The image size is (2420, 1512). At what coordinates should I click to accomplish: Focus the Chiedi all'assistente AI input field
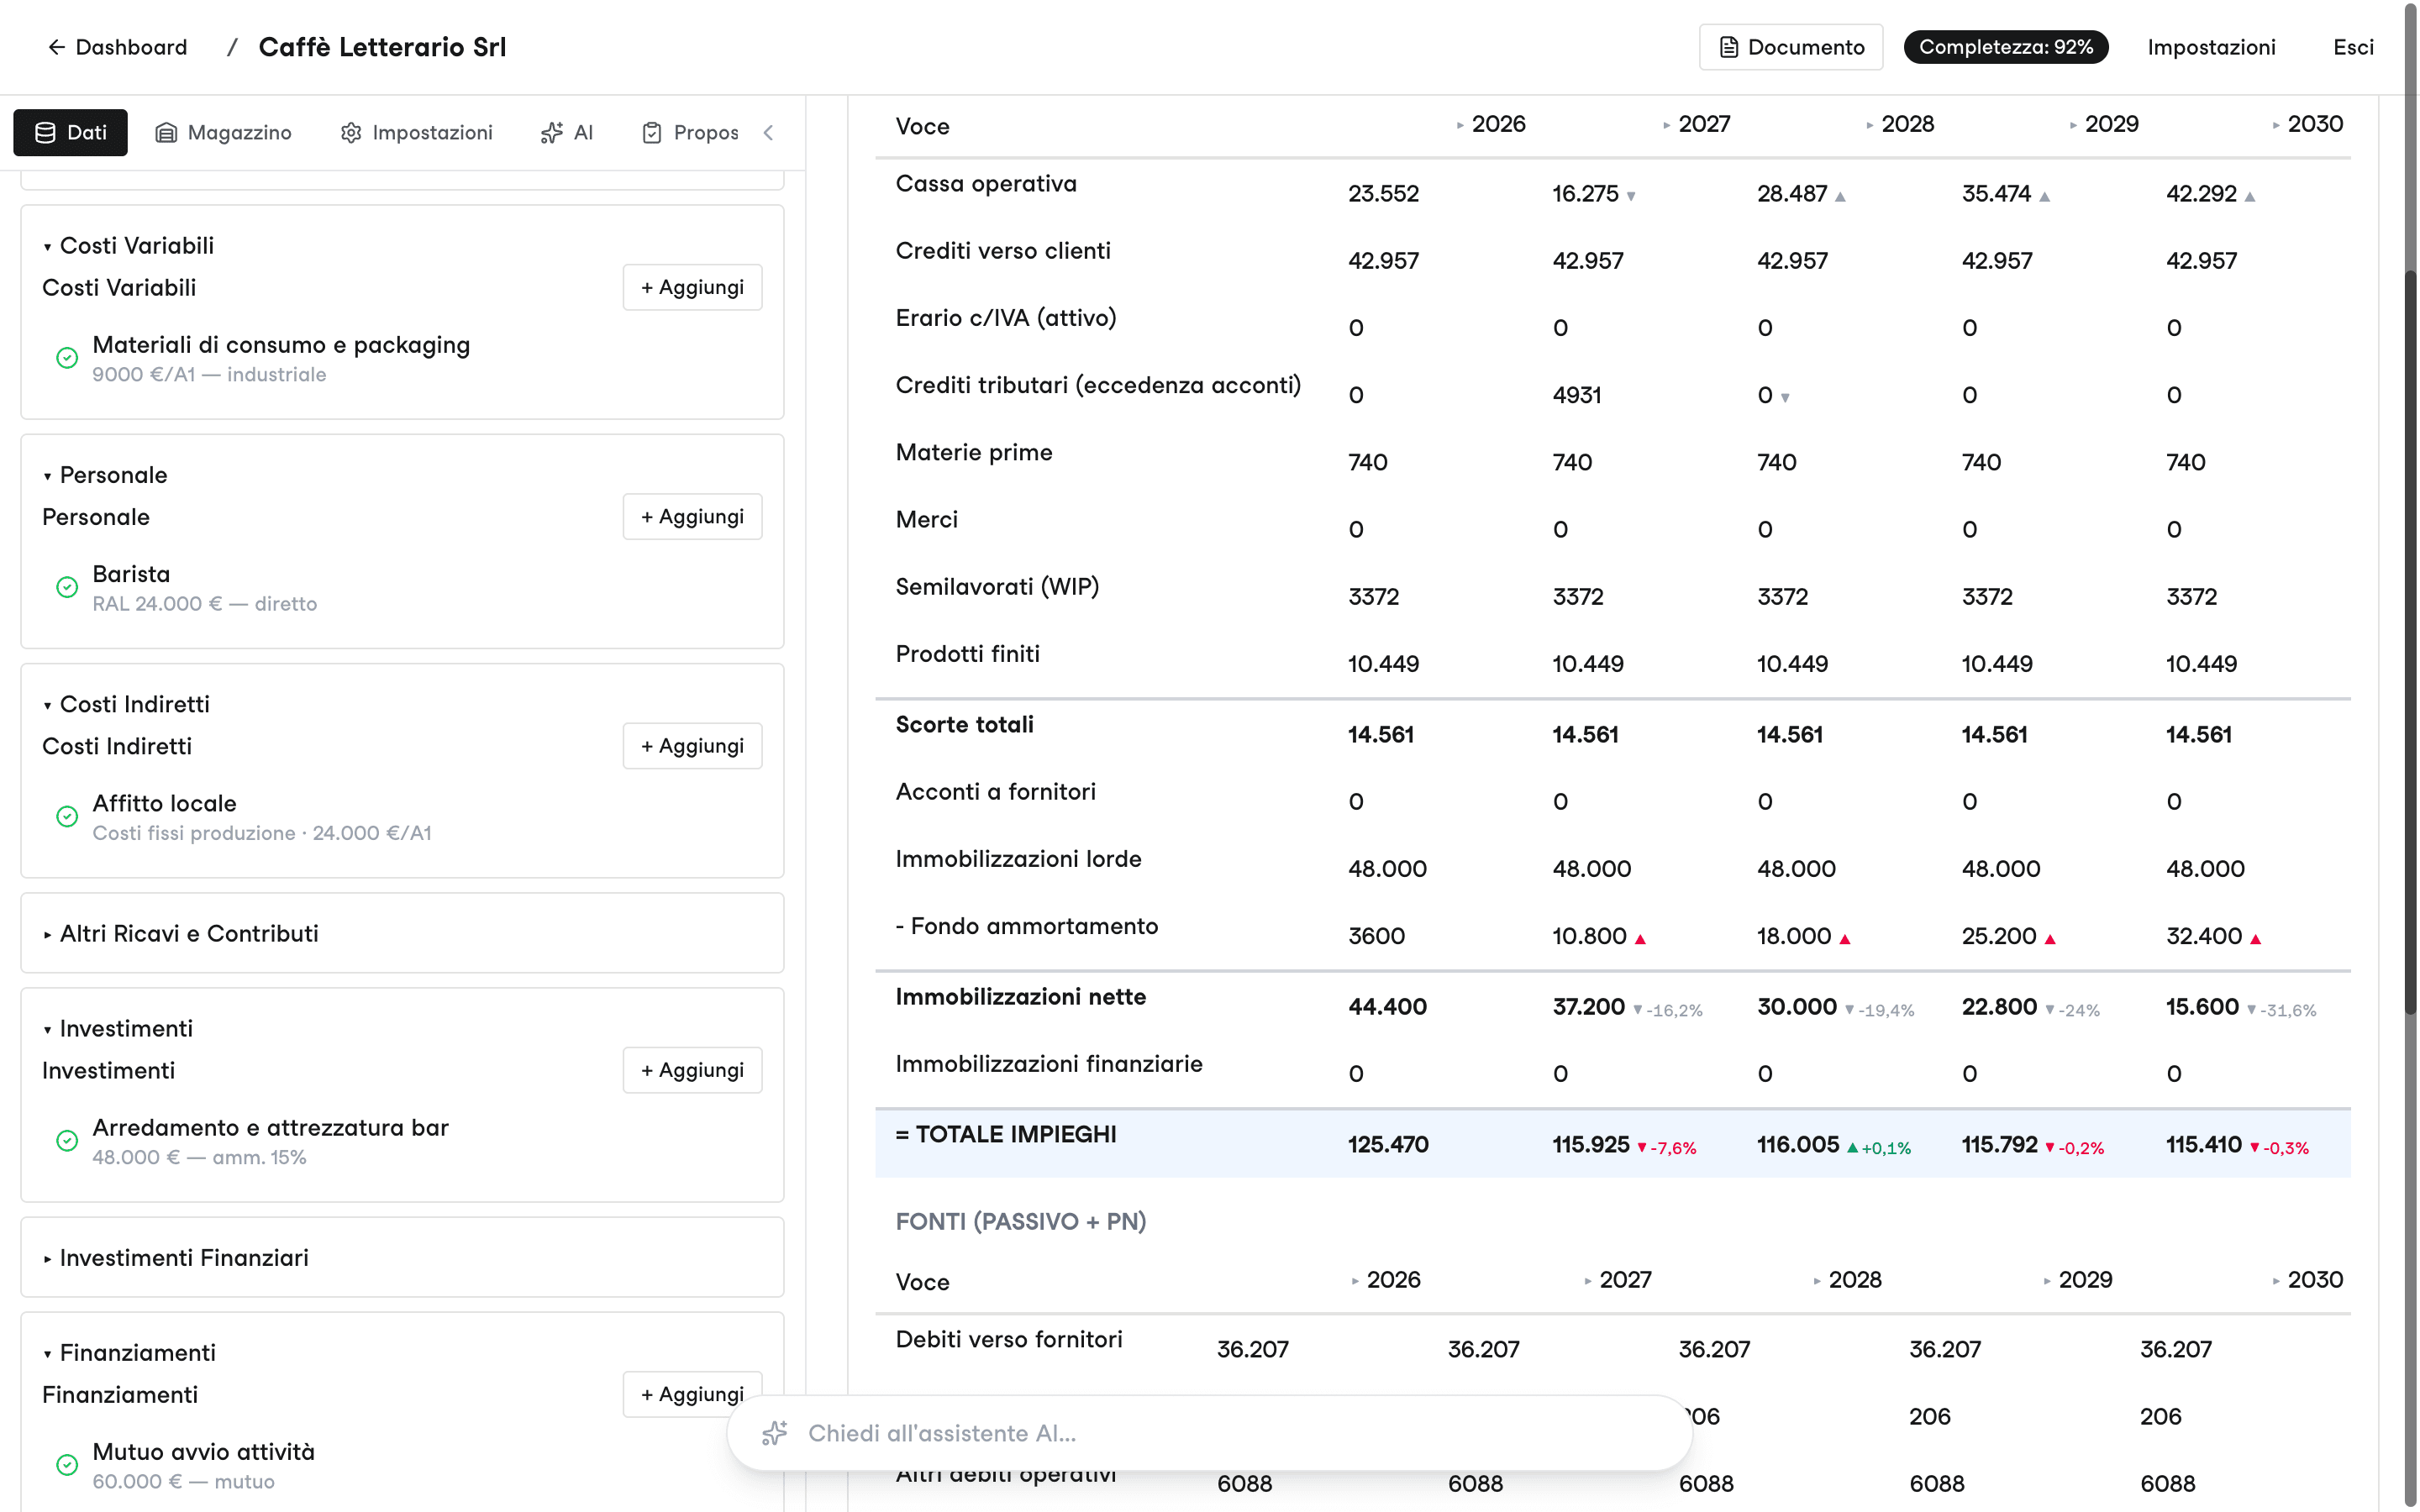point(1210,1433)
